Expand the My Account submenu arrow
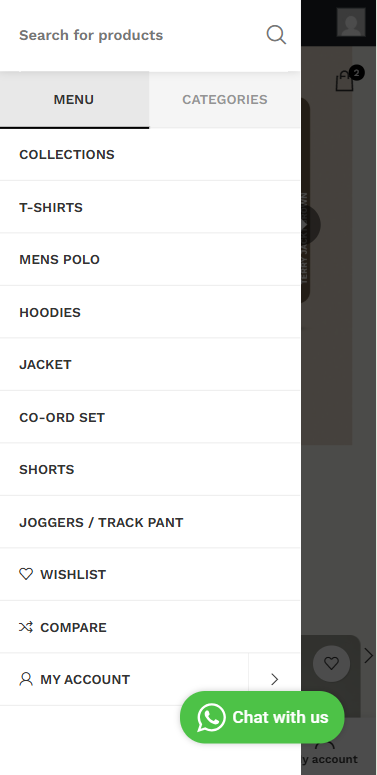Viewport: 377px width, 775px height. (274, 679)
